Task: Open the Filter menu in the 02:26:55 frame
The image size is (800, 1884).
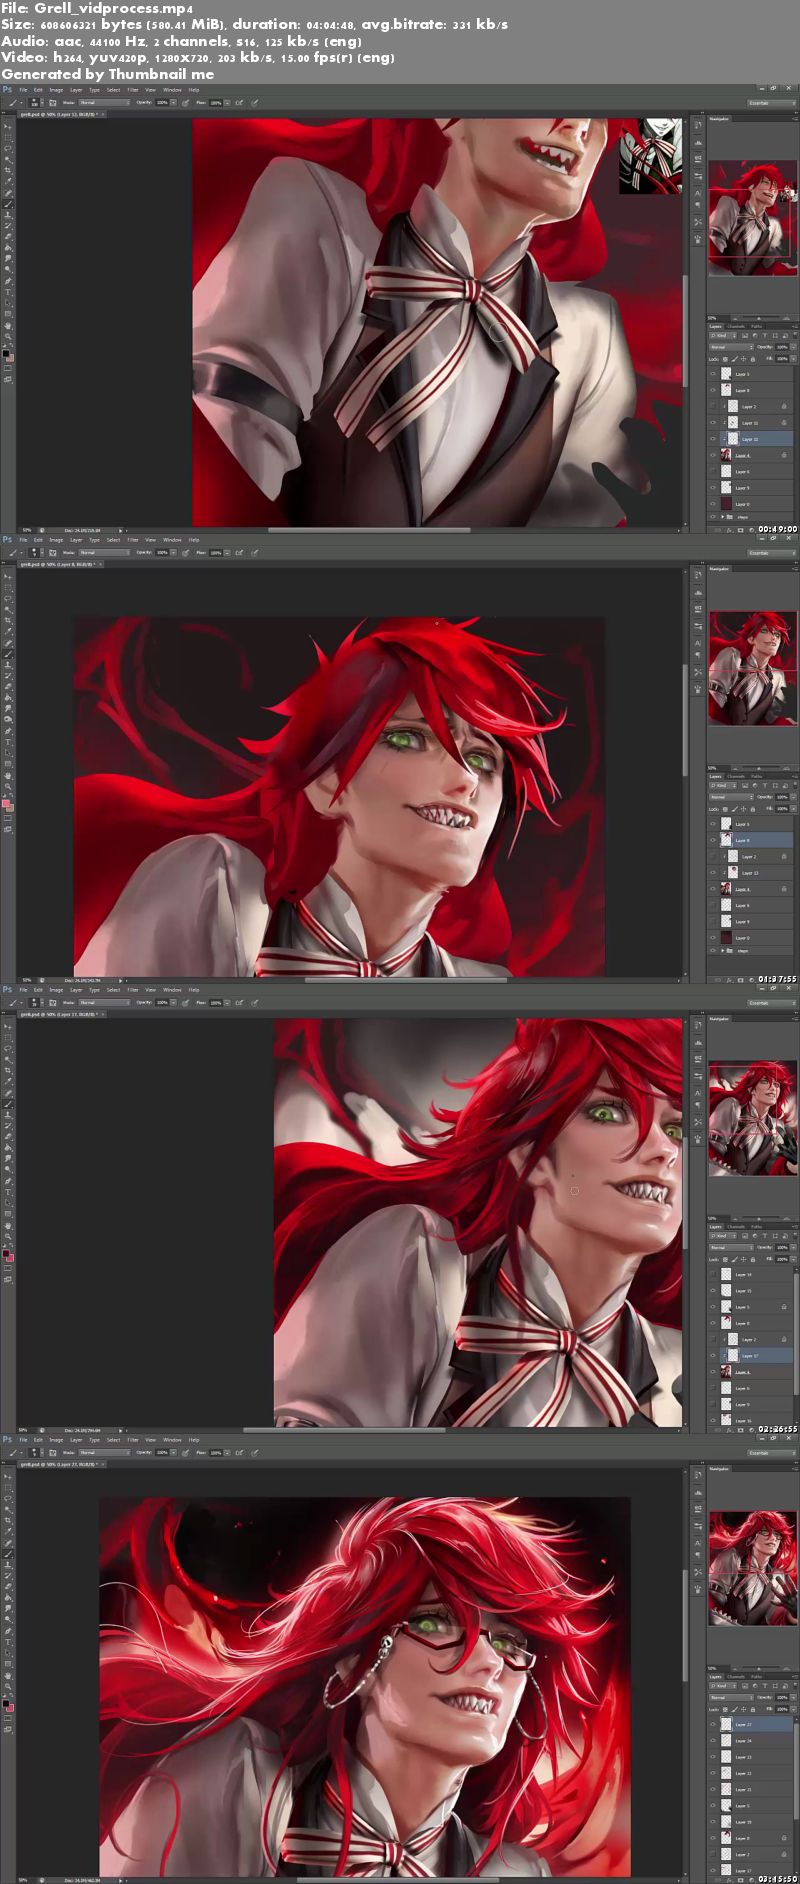Action: pyautogui.click(x=133, y=990)
